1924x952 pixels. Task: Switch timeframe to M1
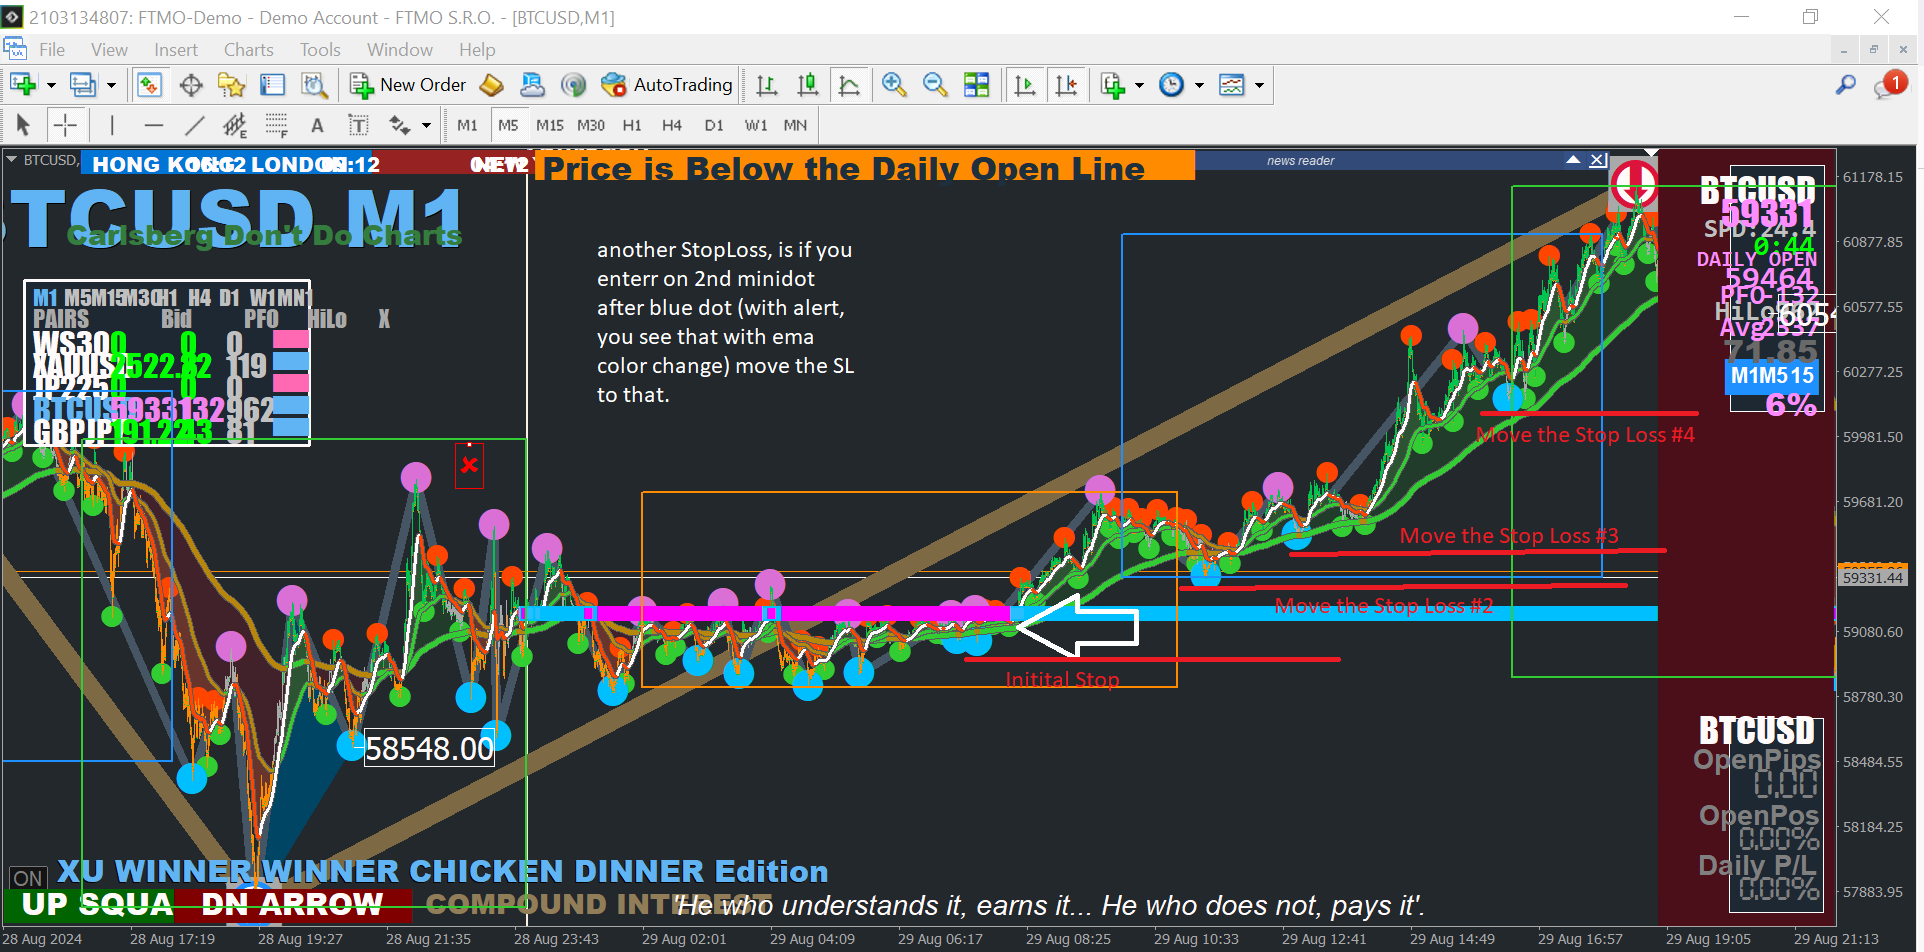467,125
